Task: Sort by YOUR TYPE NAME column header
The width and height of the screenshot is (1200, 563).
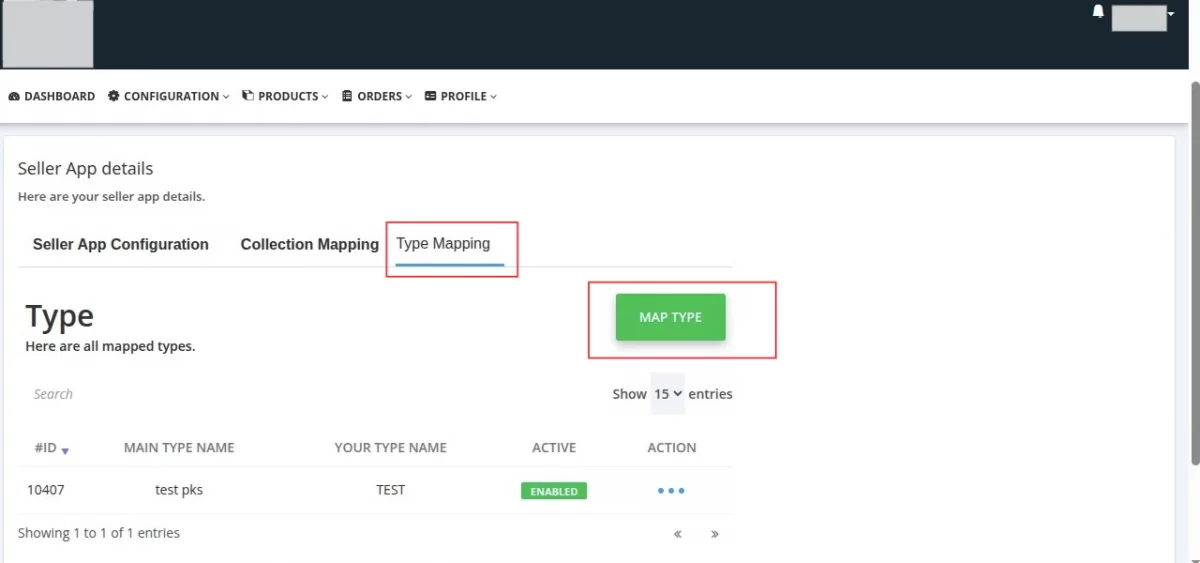Action: click(391, 448)
